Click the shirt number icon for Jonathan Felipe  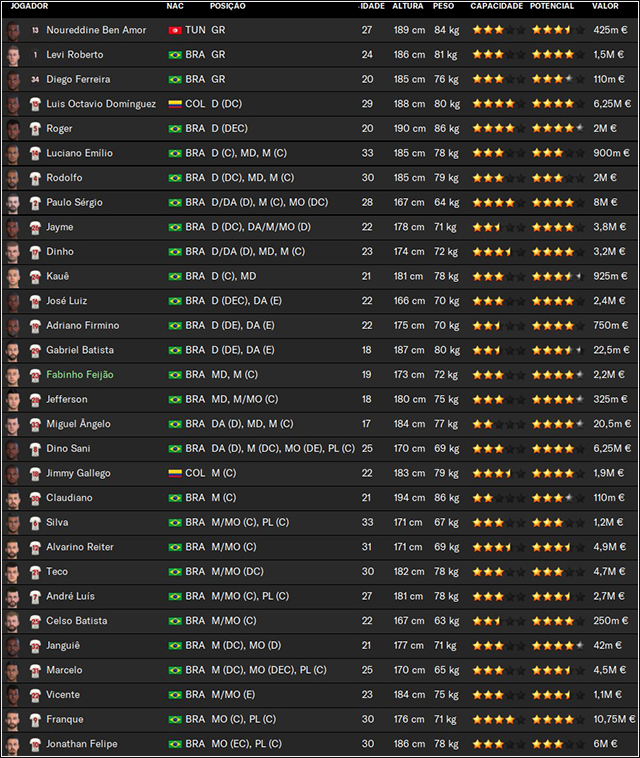[x=35, y=744]
